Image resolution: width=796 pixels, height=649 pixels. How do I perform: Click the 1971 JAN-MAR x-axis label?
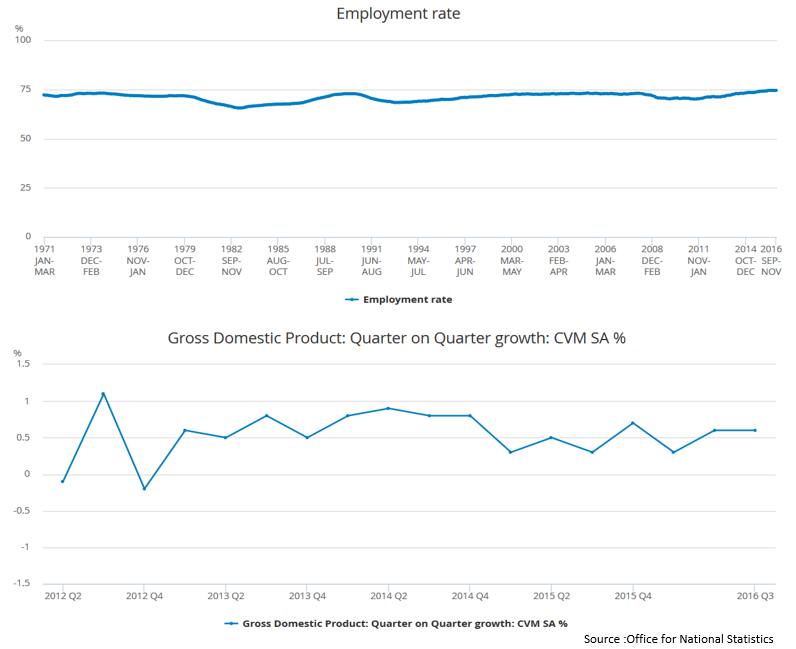44,259
